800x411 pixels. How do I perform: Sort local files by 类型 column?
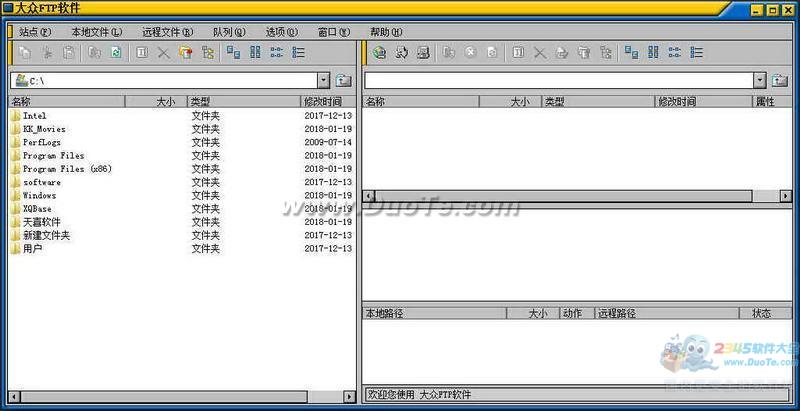[244, 101]
